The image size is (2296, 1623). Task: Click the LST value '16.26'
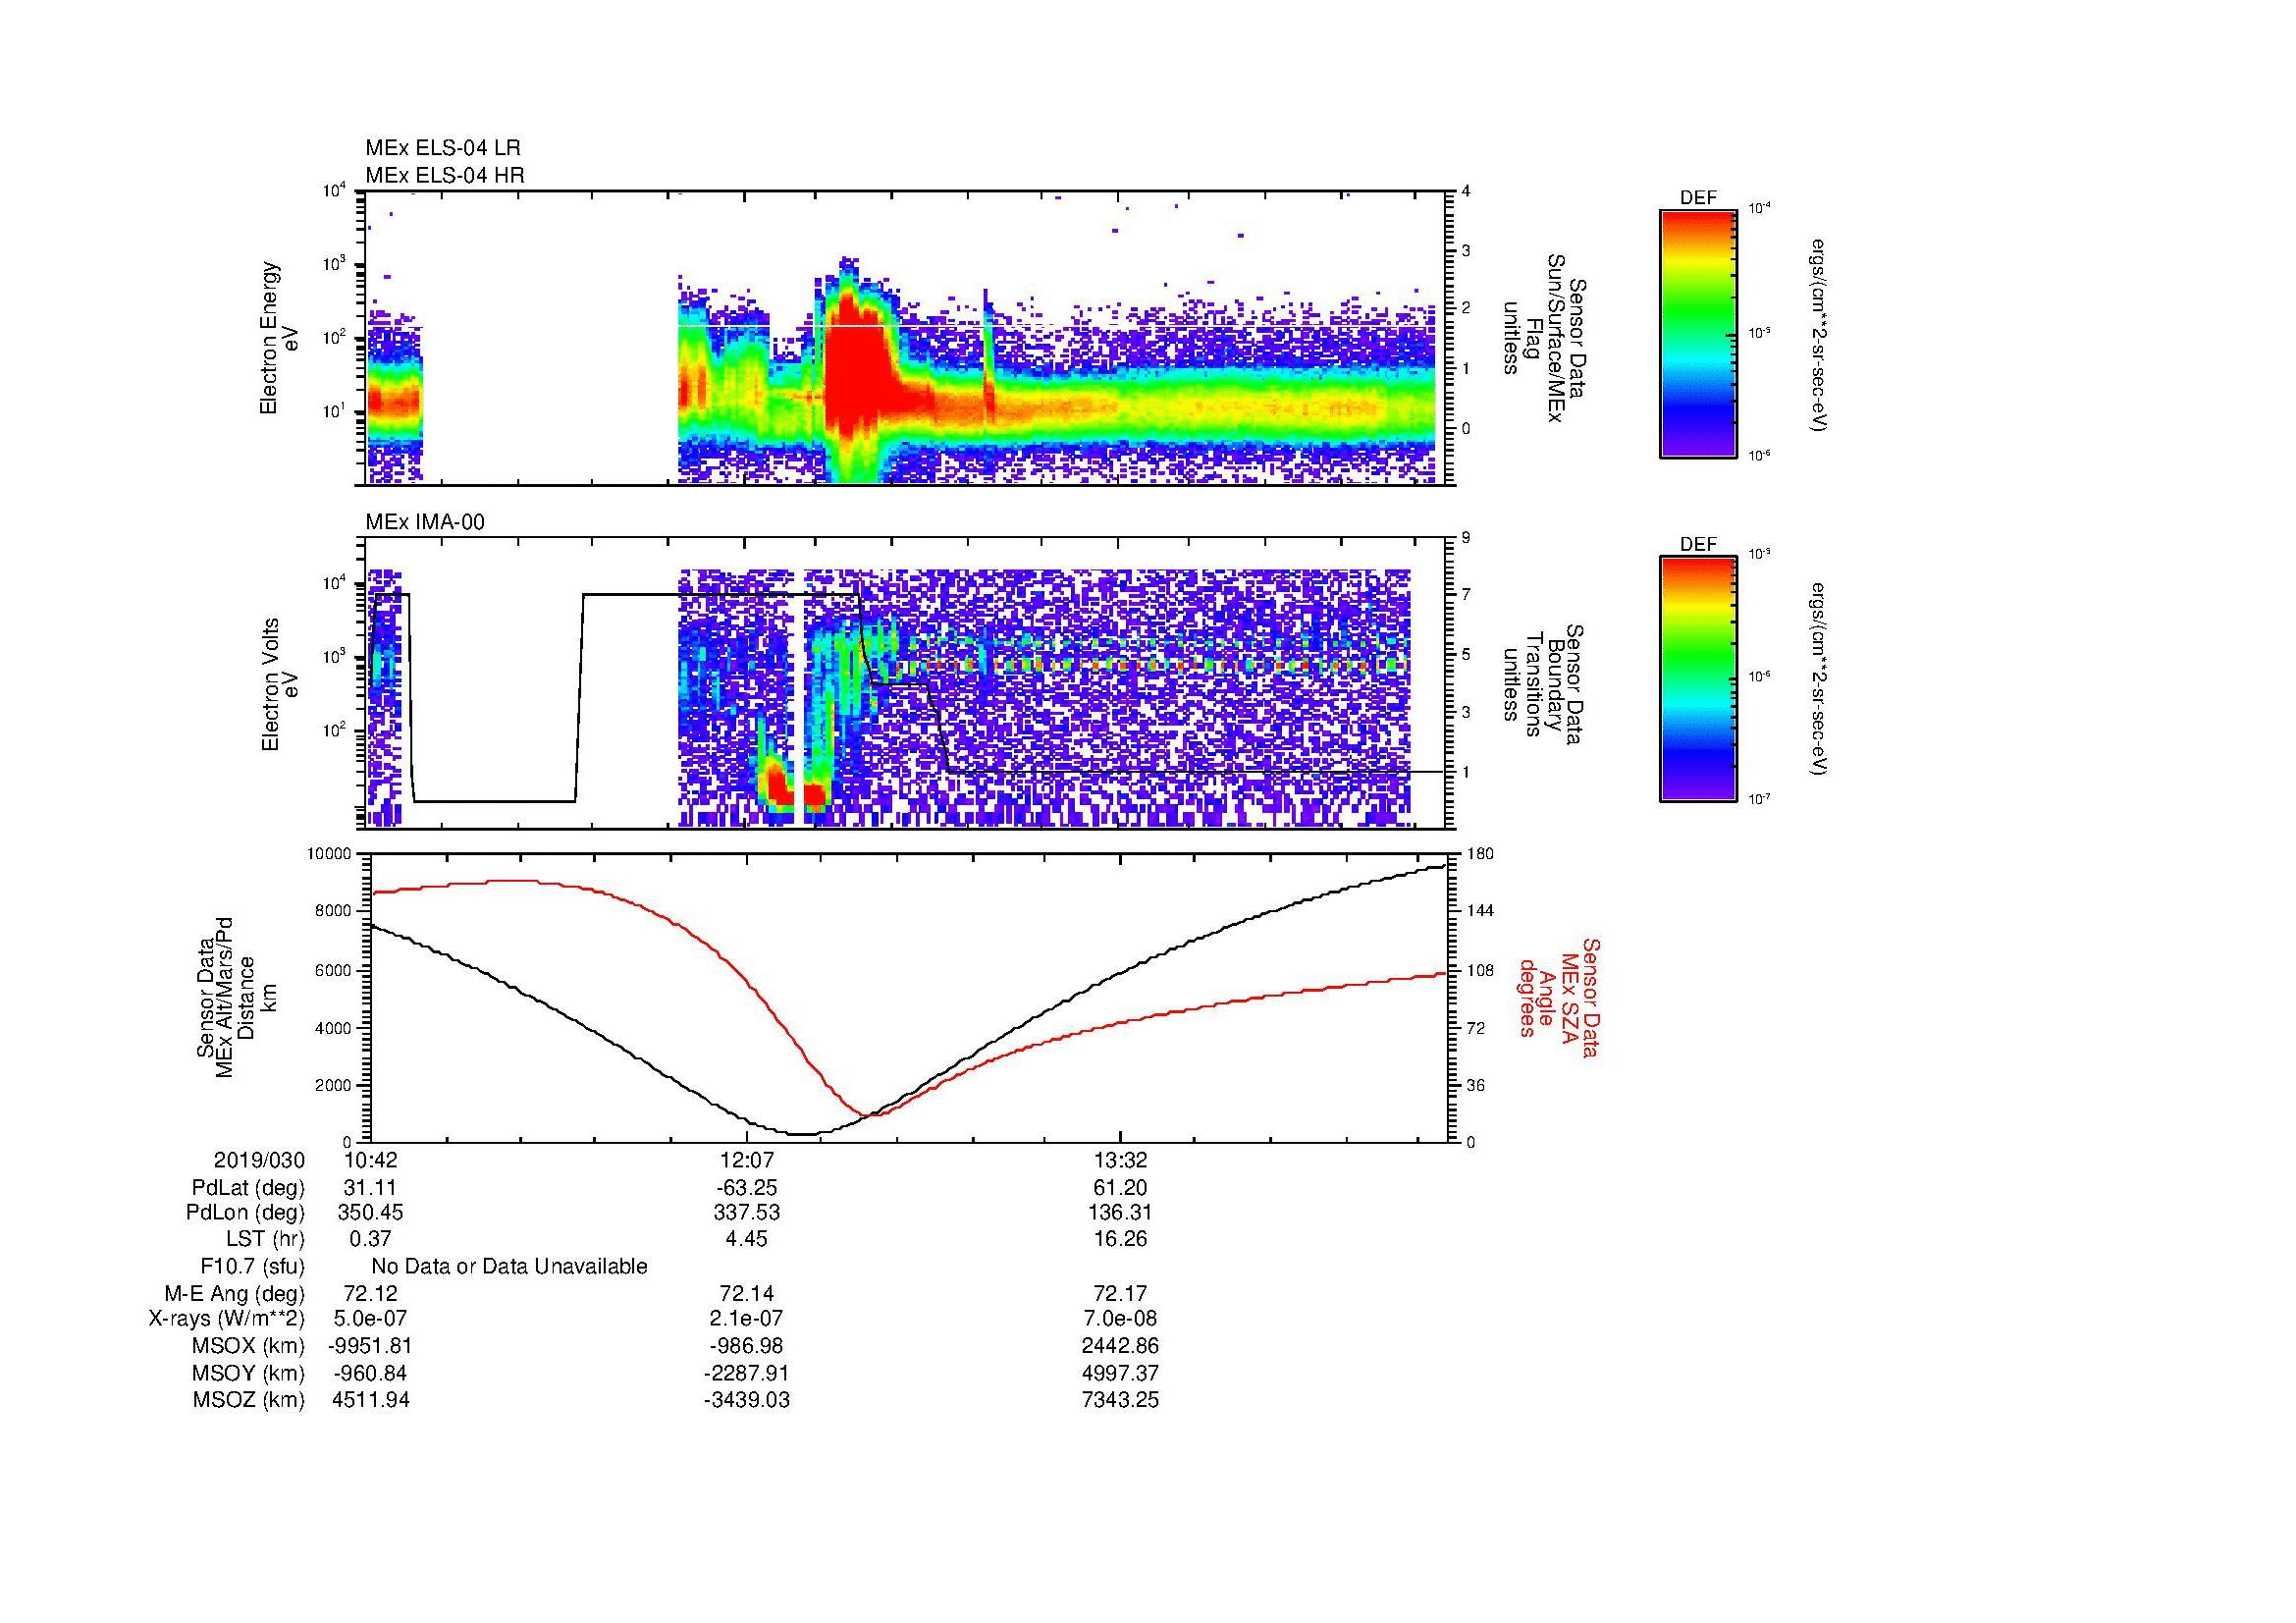click(1121, 1239)
